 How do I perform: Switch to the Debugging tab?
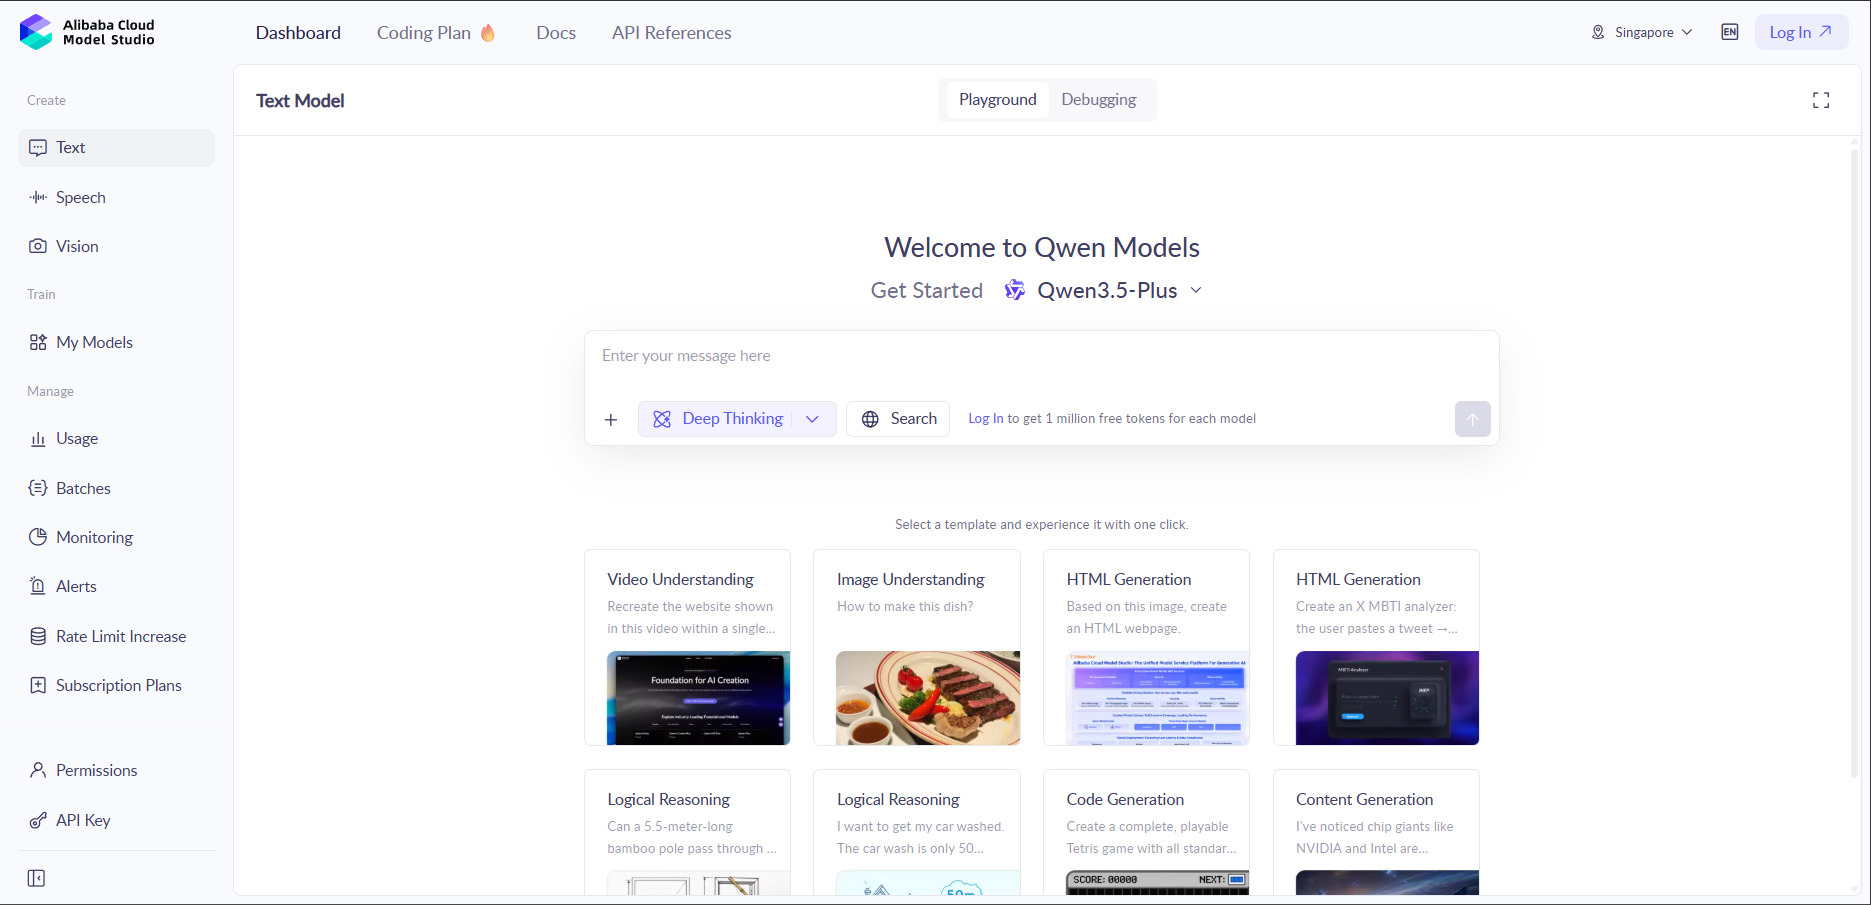click(1098, 100)
